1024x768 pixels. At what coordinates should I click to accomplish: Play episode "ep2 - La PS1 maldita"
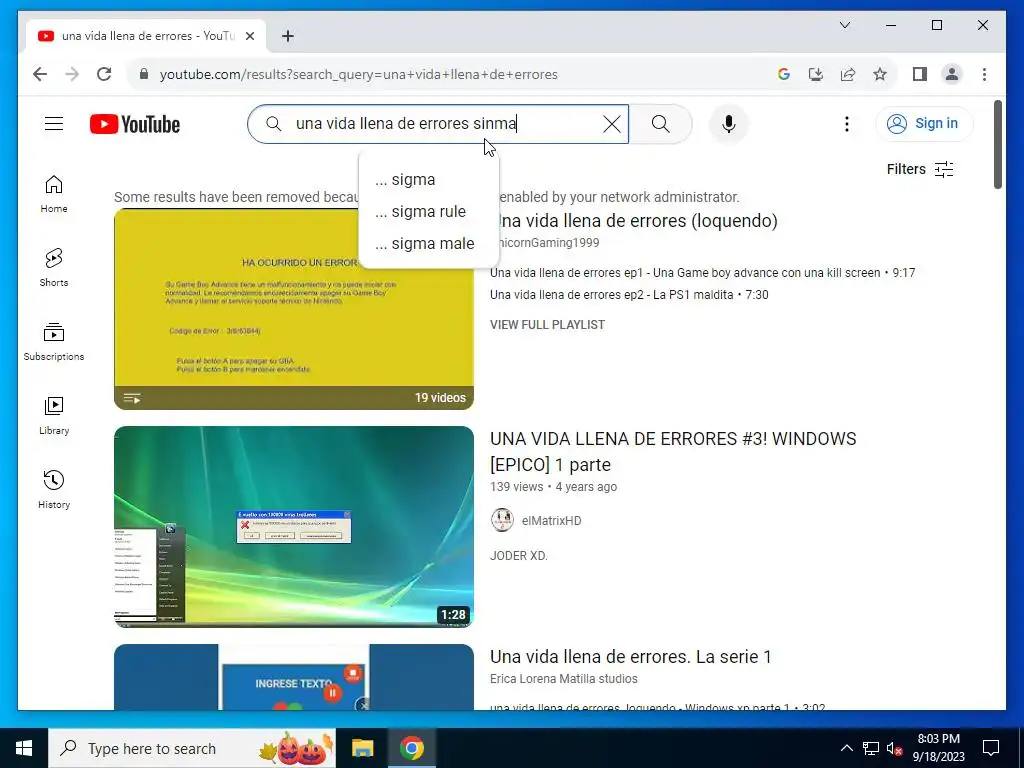click(629, 295)
